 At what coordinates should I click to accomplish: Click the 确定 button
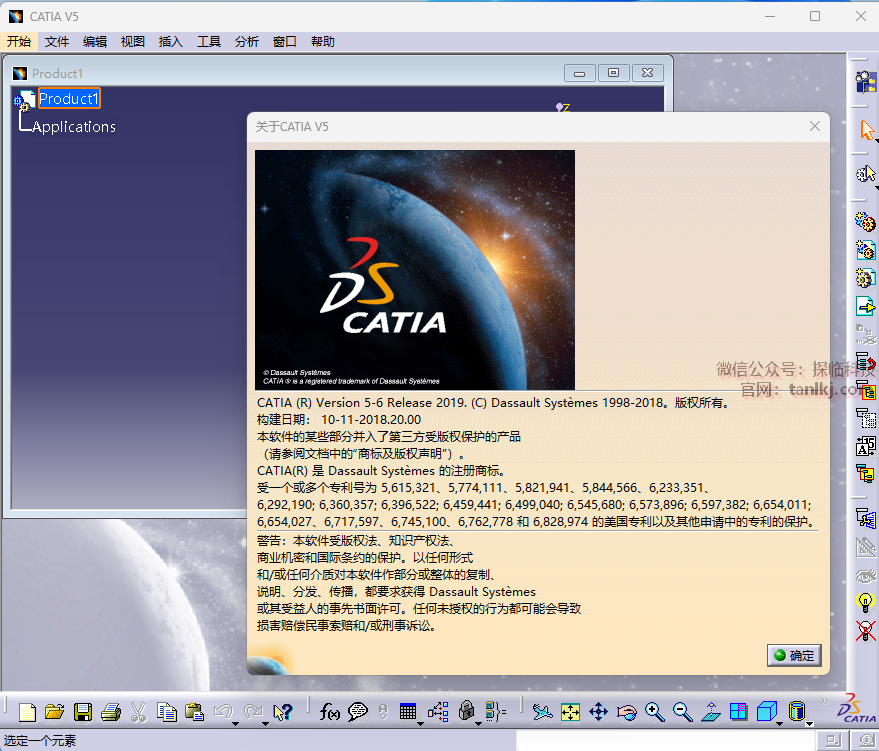pos(794,656)
